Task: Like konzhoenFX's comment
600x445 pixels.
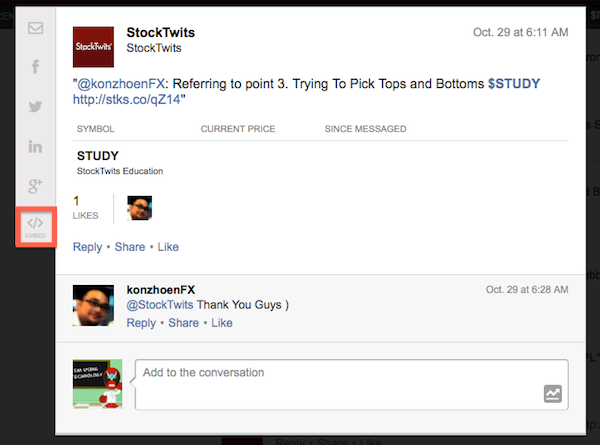Action: coord(222,323)
